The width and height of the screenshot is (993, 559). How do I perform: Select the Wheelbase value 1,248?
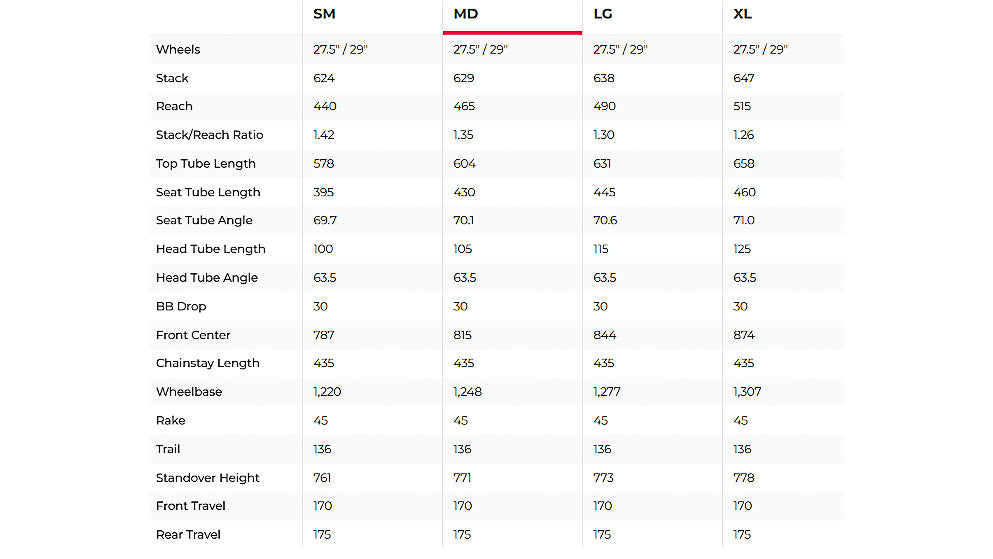click(467, 392)
